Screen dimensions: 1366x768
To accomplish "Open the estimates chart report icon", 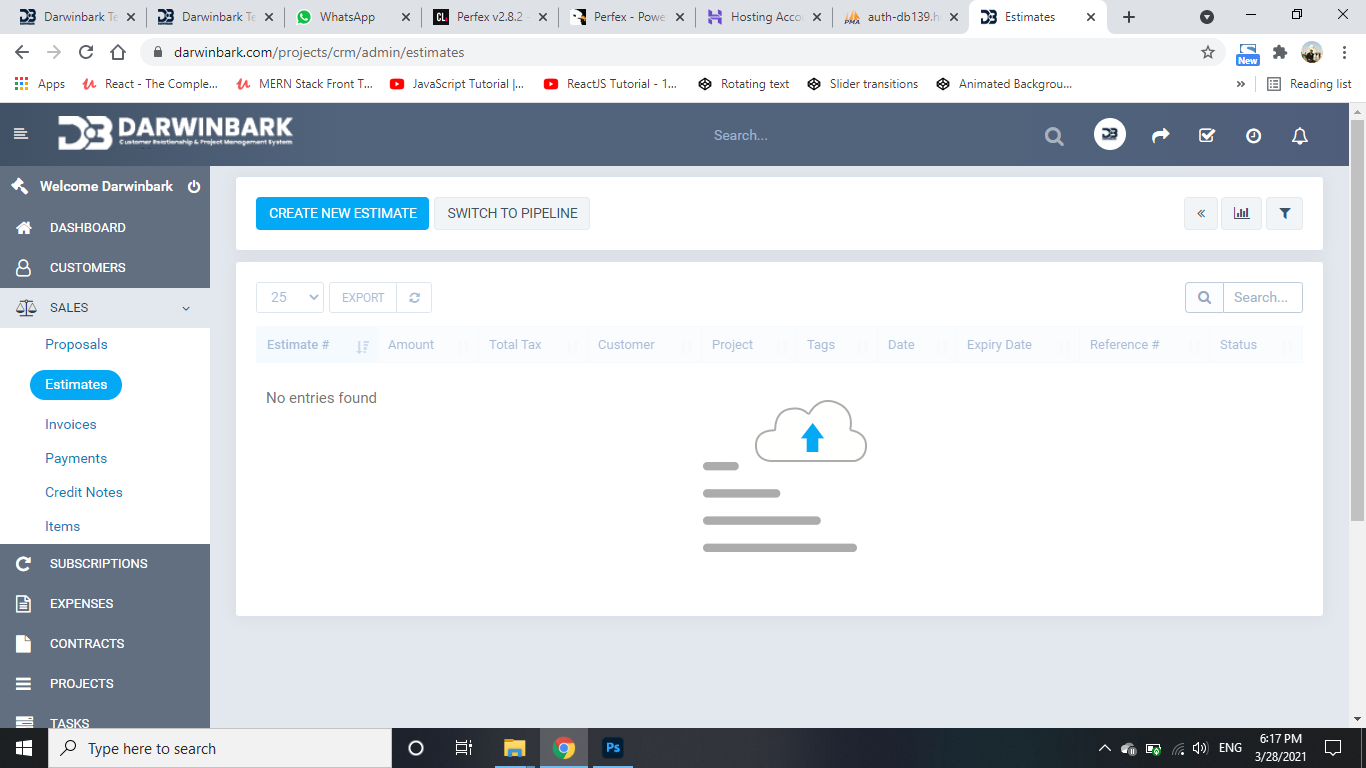I will pos(1241,213).
